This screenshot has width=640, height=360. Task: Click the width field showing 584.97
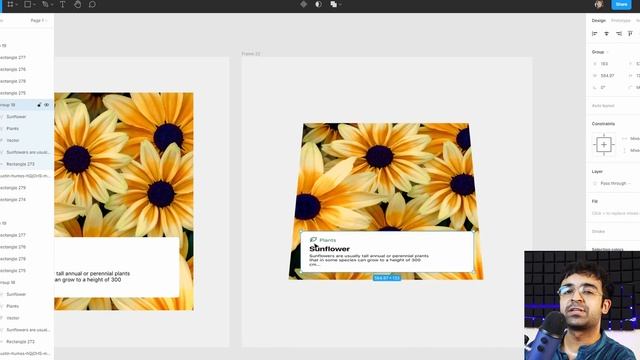tap(607, 76)
